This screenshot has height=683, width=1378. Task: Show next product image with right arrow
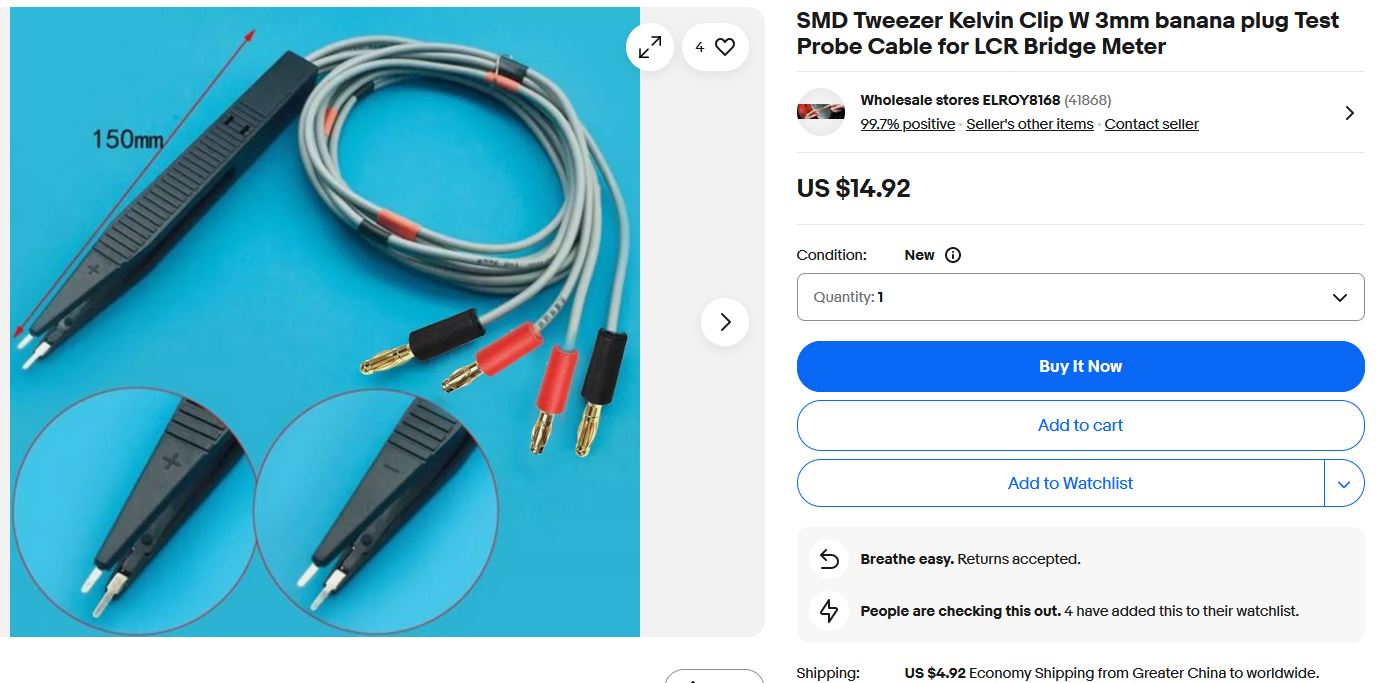tap(725, 322)
